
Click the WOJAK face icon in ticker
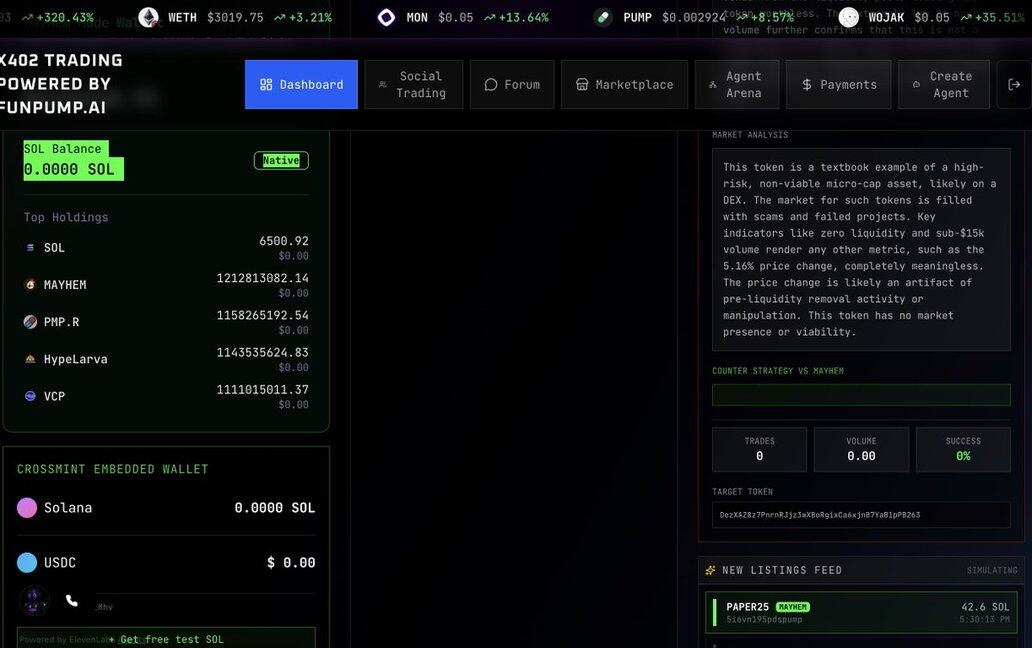849,17
